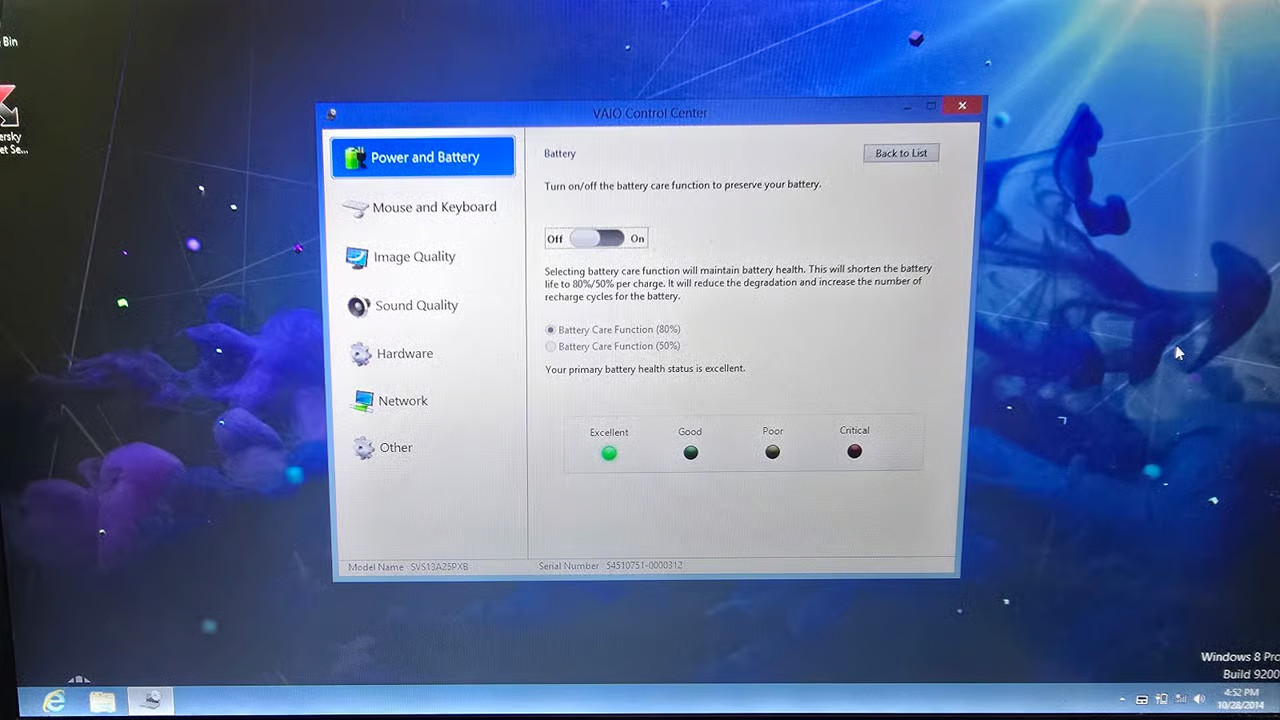The width and height of the screenshot is (1280, 720).
Task: Maximize the VAIO Control Center window
Action: pos(931,106)
